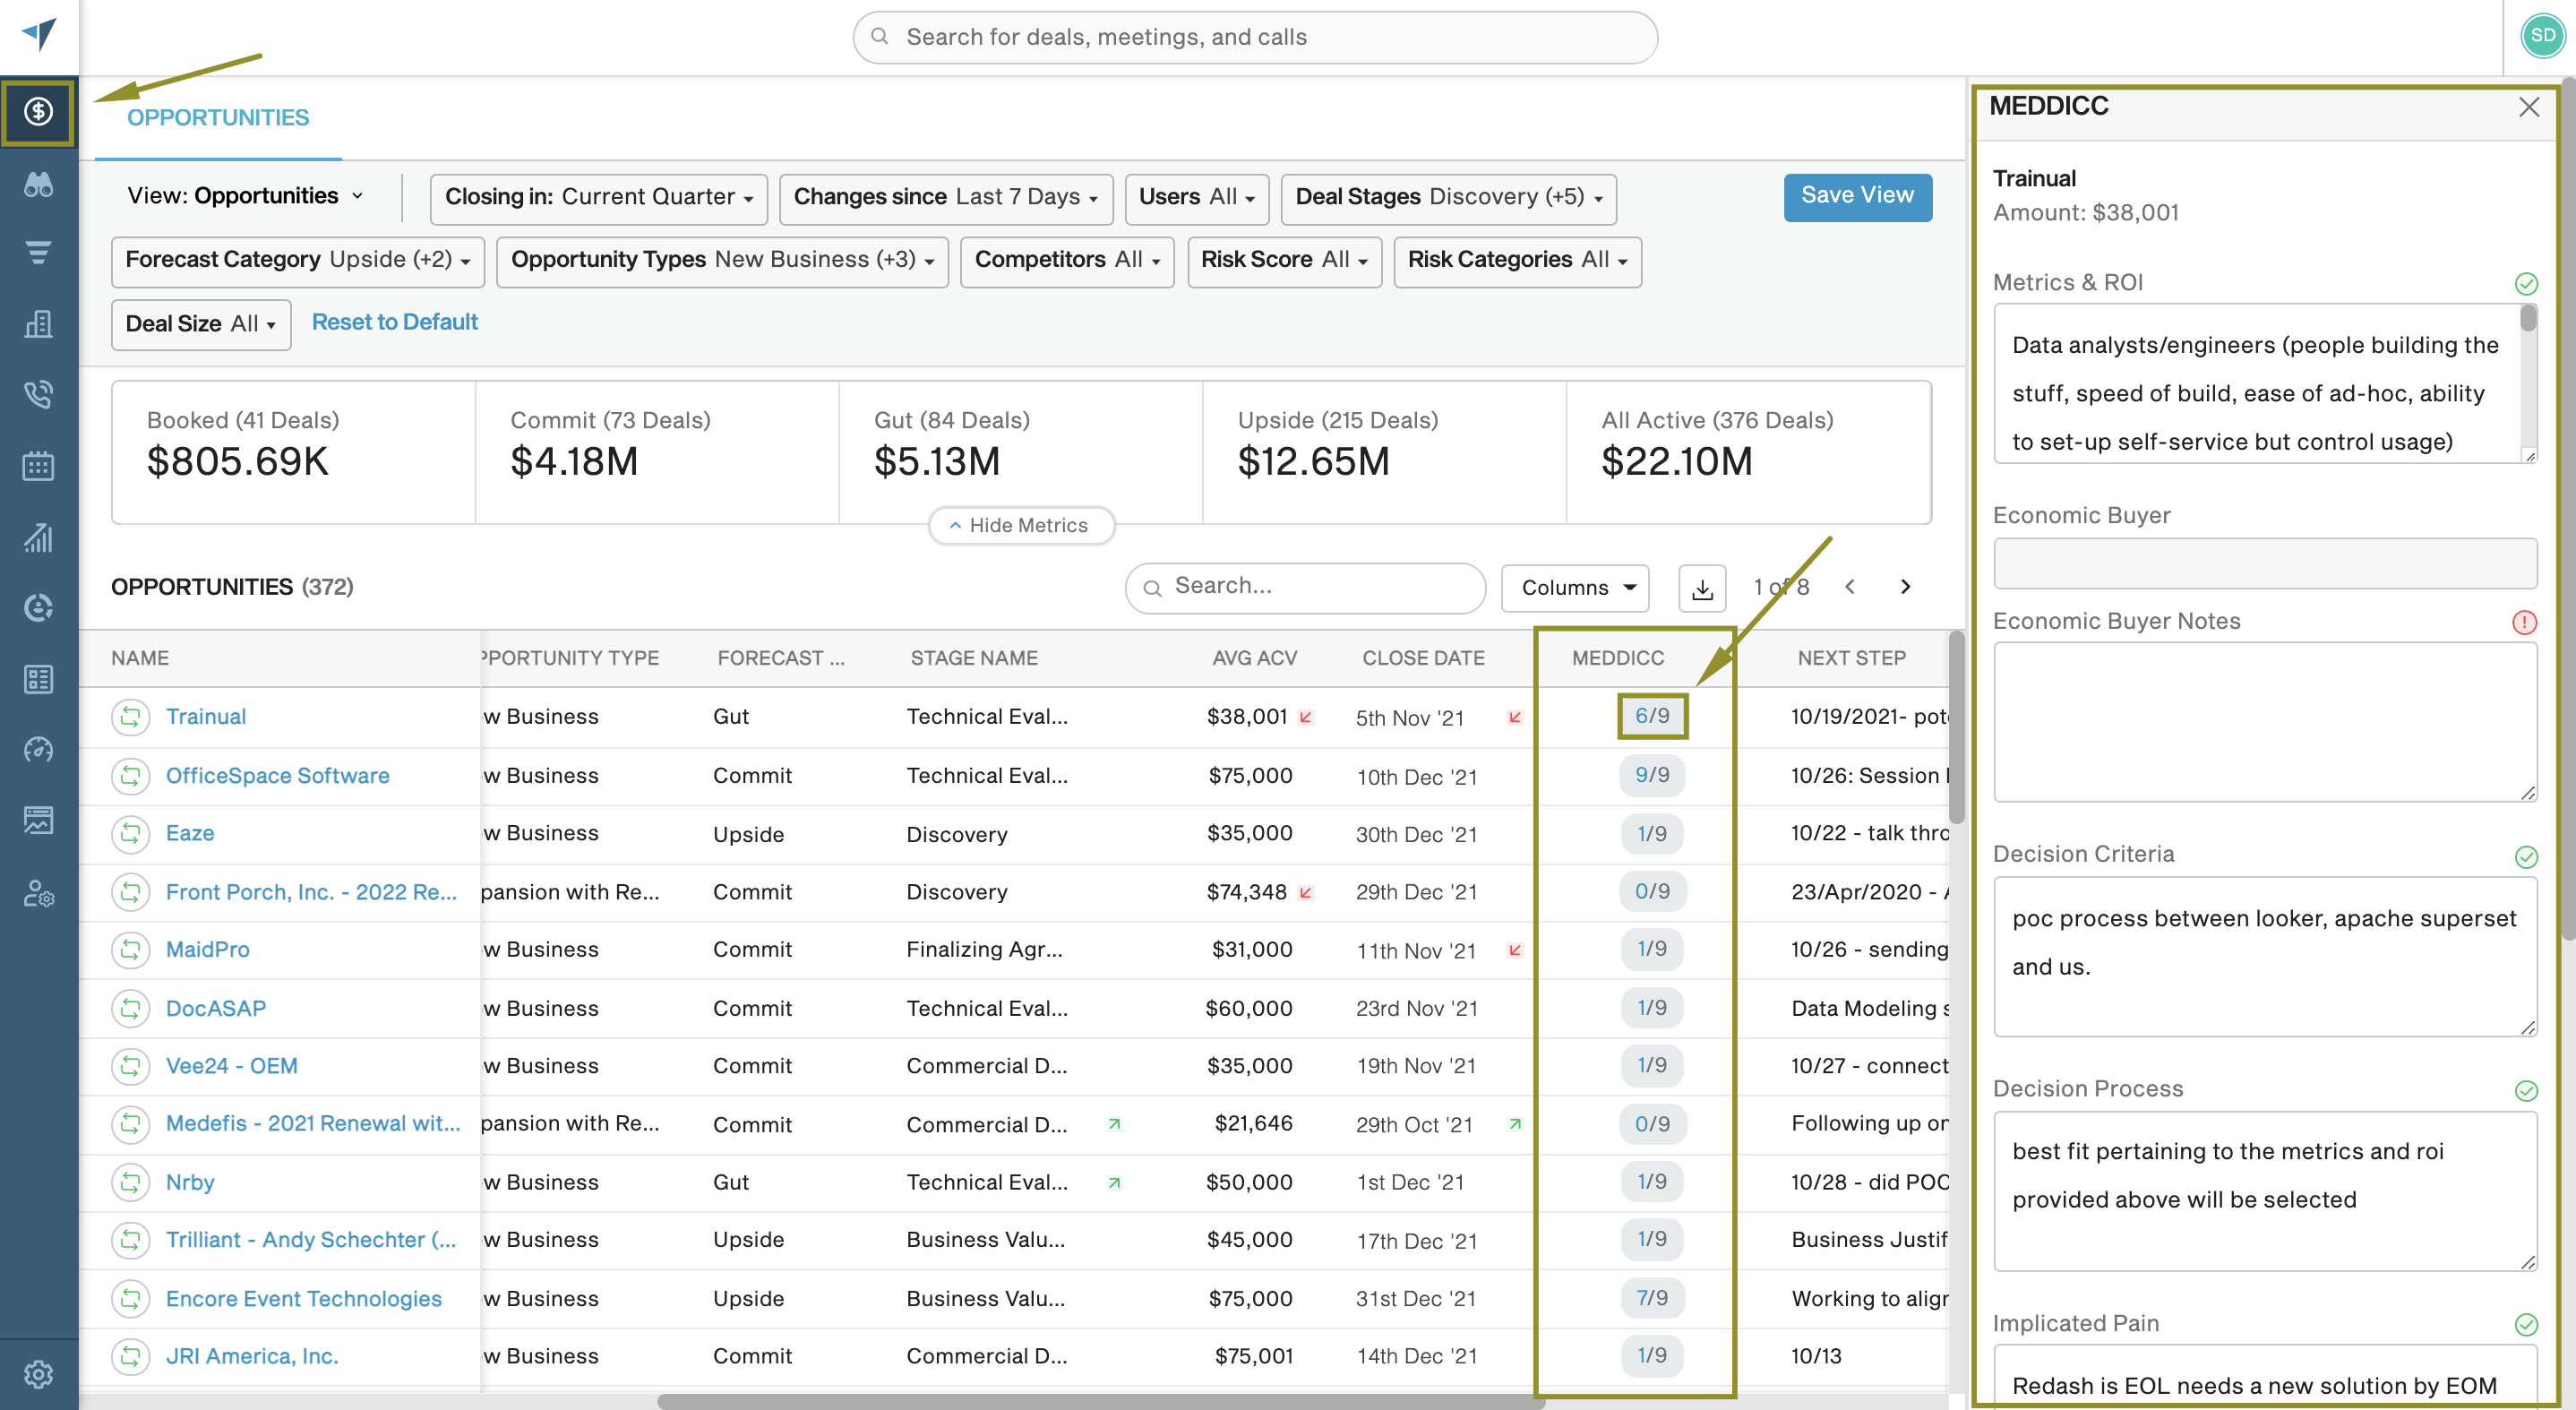The height and width of the screenshot is (1410, 2576).
Task: Close the MEDDICC panel
Action: 2528,107
